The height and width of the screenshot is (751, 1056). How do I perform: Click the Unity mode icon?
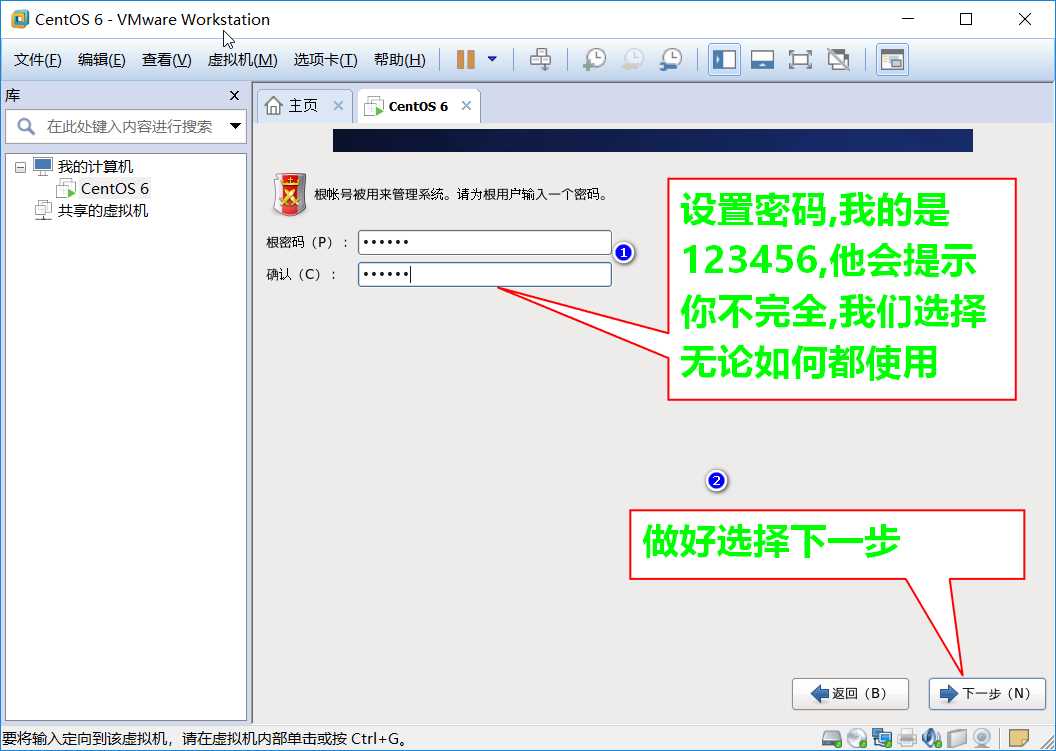tap(838, 60)
